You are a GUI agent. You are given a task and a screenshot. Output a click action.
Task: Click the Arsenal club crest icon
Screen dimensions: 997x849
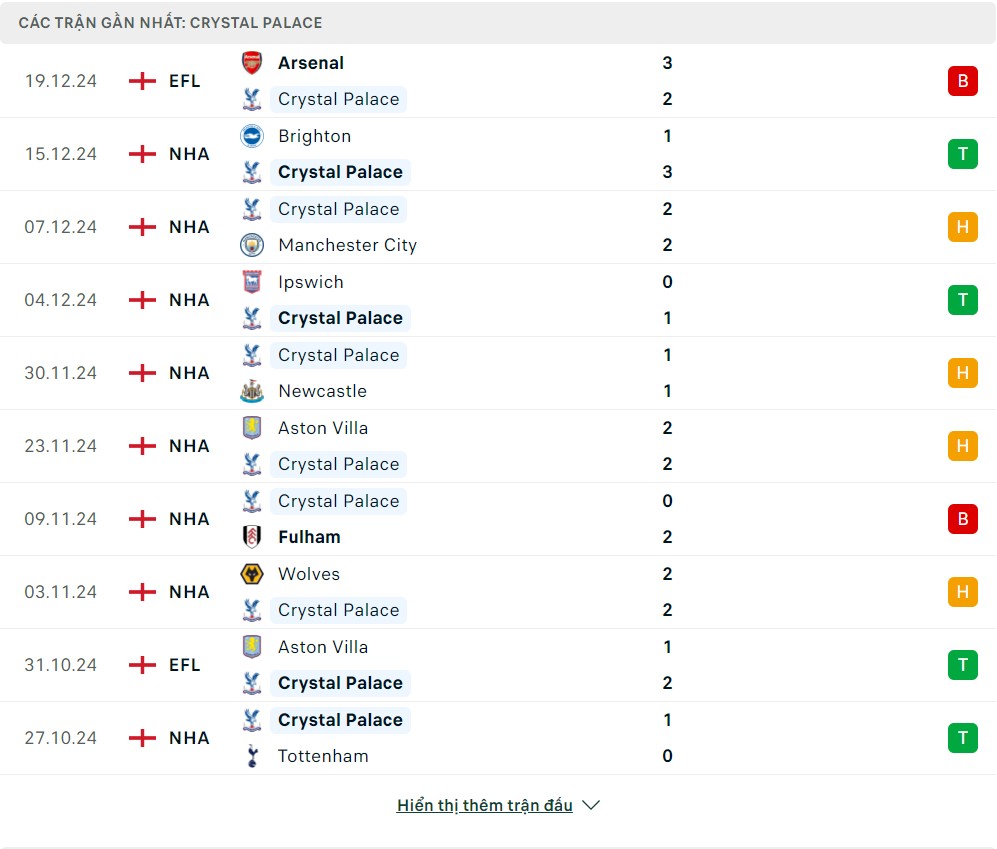[x=252, y=63]
